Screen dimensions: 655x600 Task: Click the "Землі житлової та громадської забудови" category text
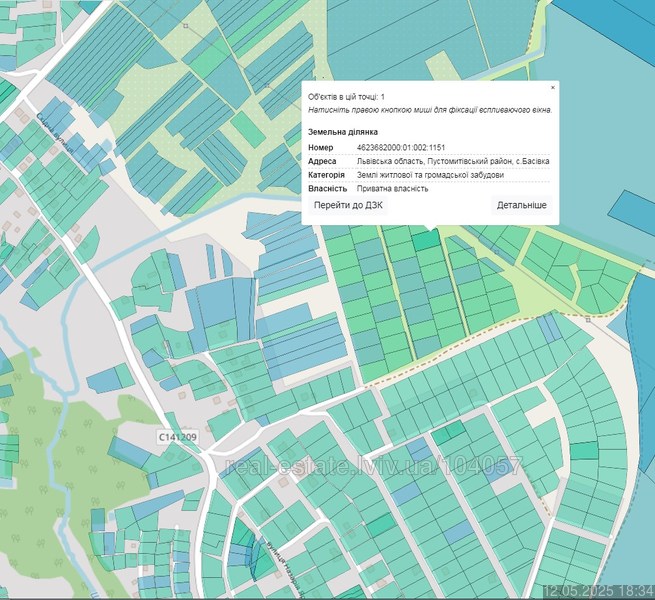430,175
